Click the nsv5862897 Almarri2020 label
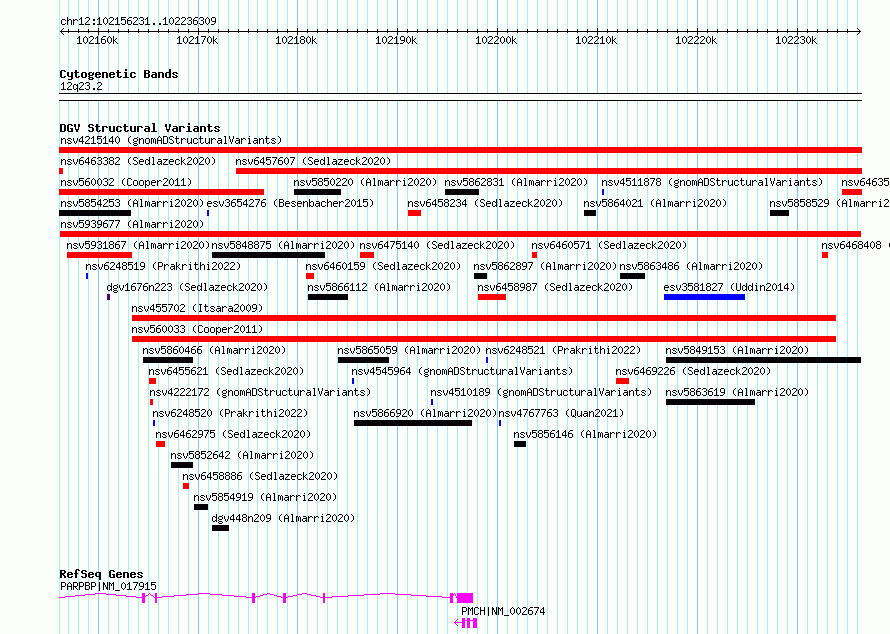Image resolution: width=890 pixels, height=634 pixels. point(545,266)
